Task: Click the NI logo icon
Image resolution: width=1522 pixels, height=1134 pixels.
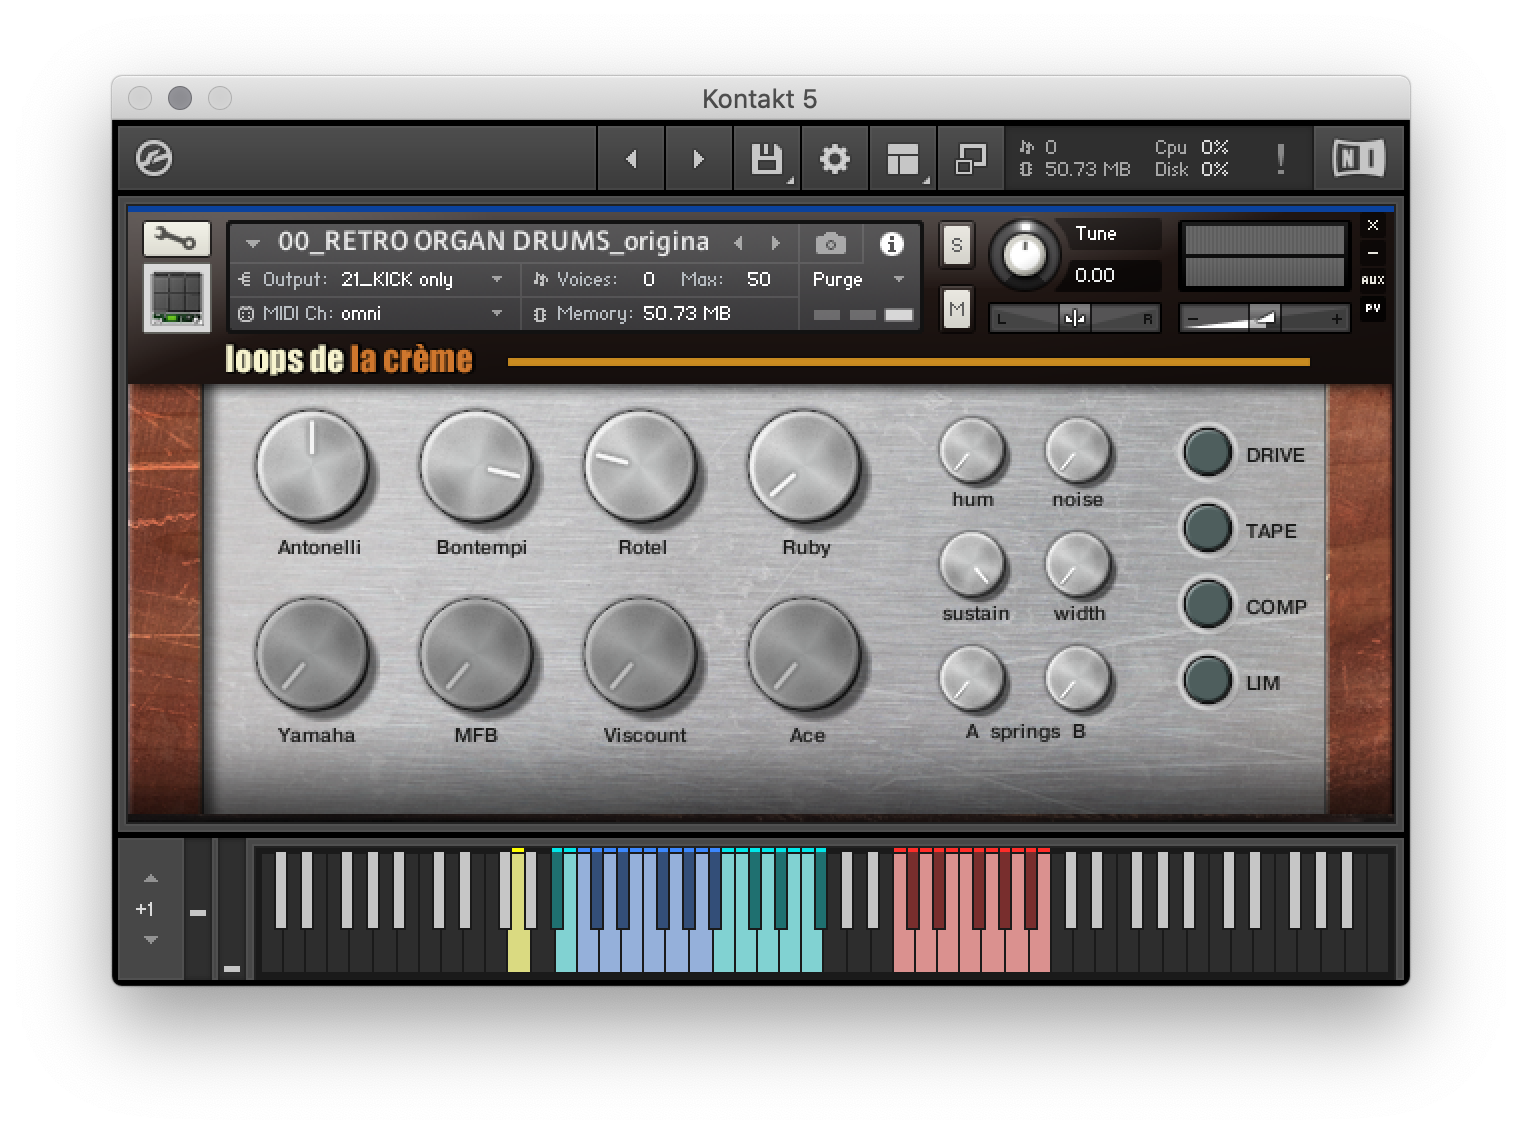Action: 1359,158
